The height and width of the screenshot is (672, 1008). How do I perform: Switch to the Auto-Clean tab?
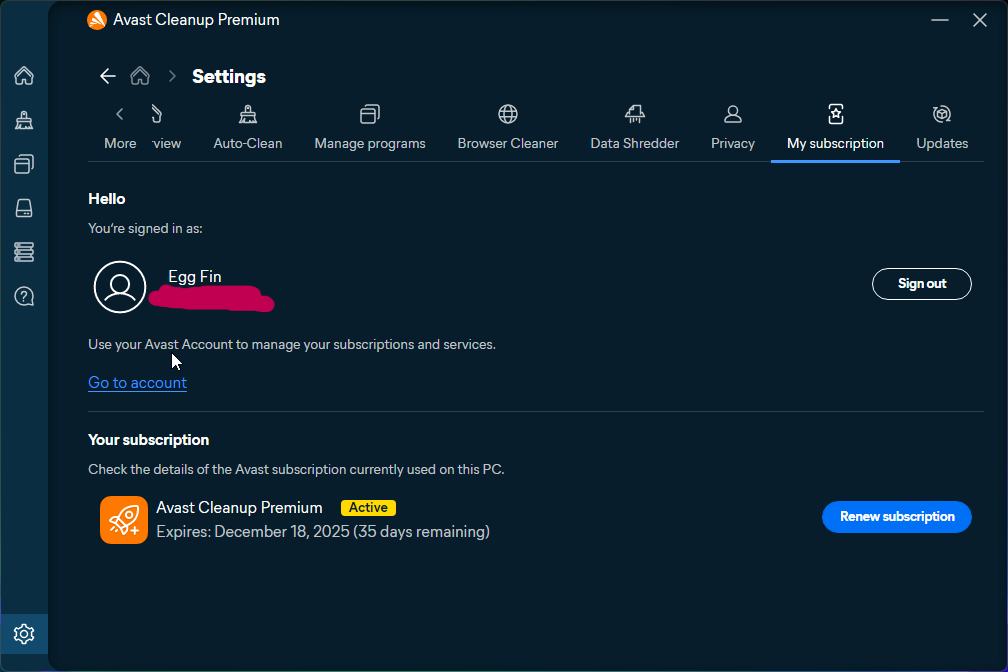pyautogui.click(x=248, y=128)
